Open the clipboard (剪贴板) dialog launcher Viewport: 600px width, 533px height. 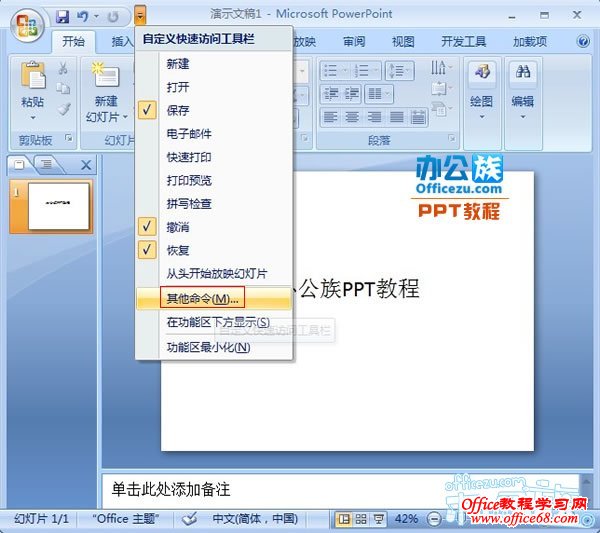pos(69,137)
